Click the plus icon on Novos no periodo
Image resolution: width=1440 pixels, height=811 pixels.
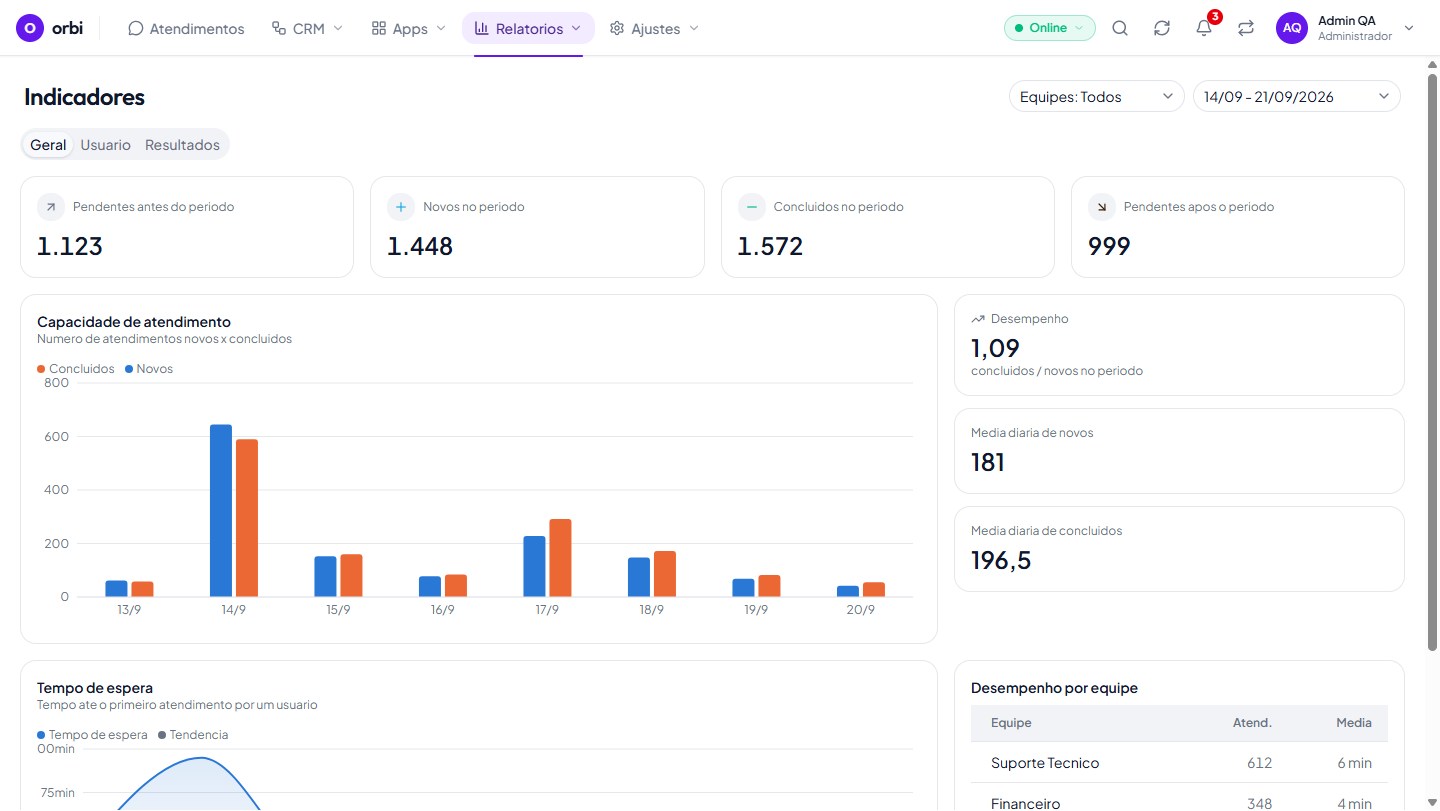(401, 207)
